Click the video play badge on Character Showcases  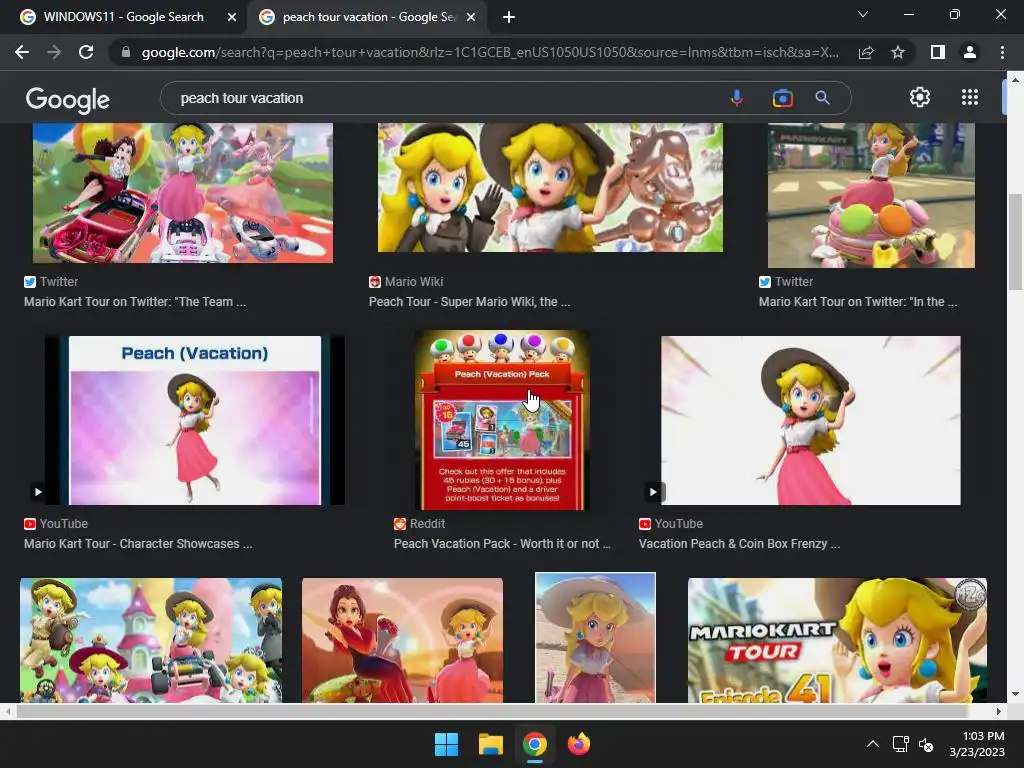pos(38,492)
